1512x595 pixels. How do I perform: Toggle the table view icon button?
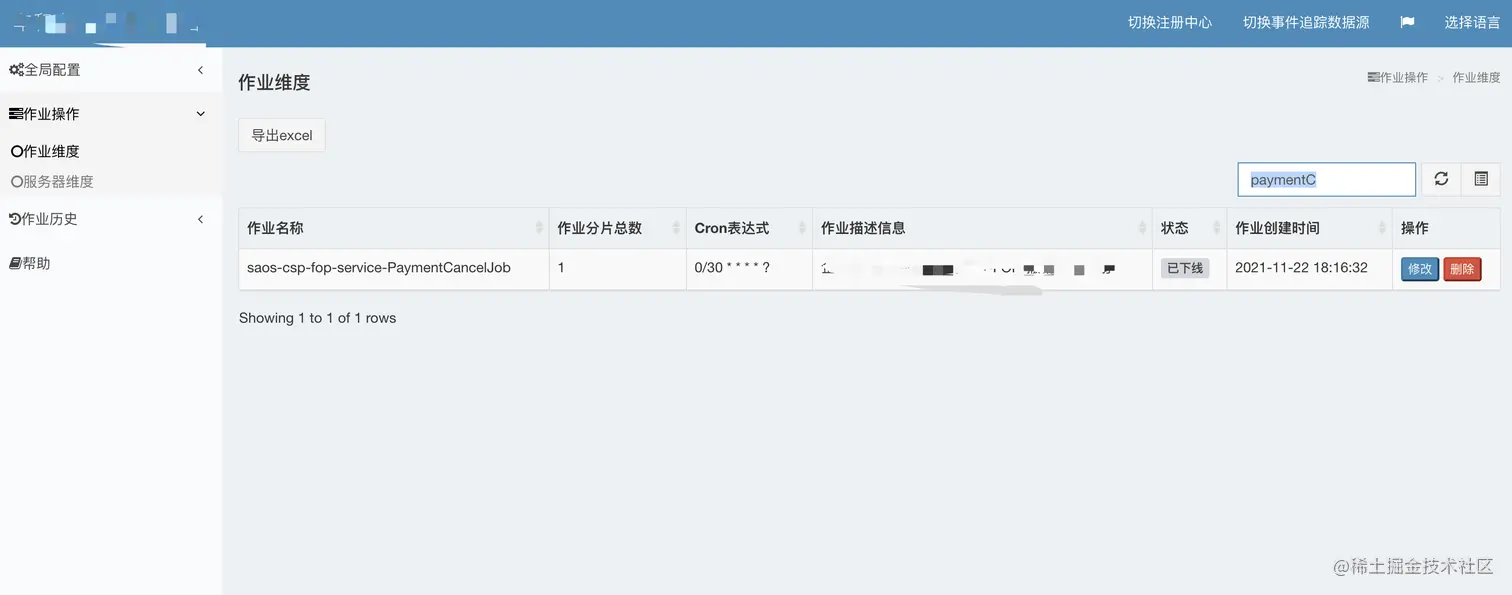point(1481,179)
